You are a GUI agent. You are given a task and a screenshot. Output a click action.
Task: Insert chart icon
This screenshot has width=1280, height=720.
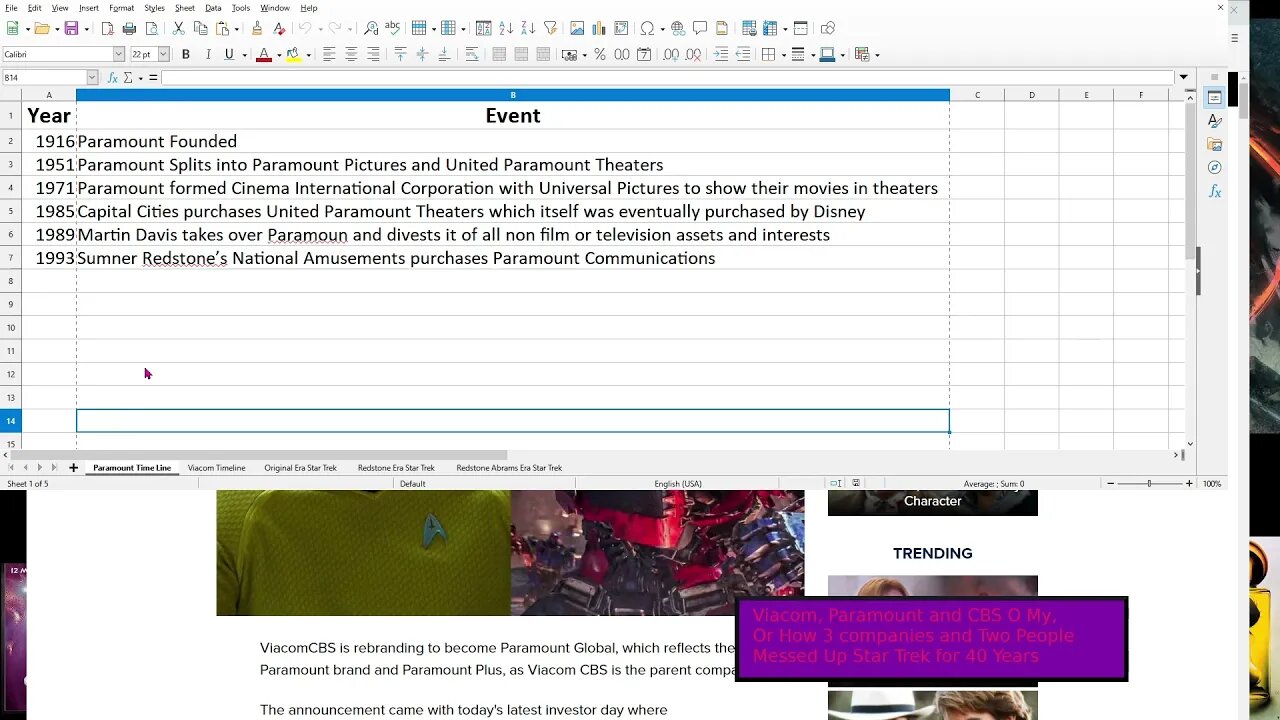pyautogui.click(x=599, y=28)
